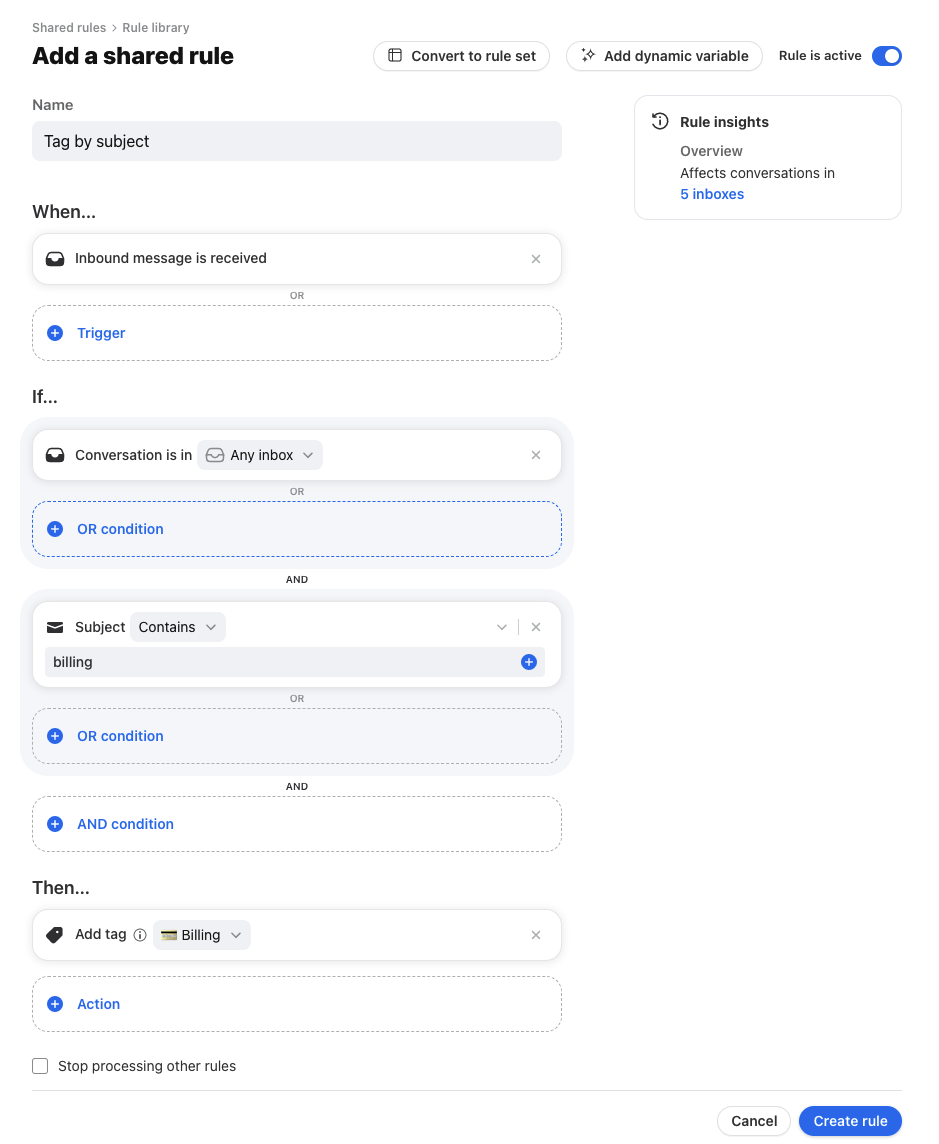Expand chevron in Subject condition row
The height and width of the screenshot is (1144, 939).
[502, 627]
